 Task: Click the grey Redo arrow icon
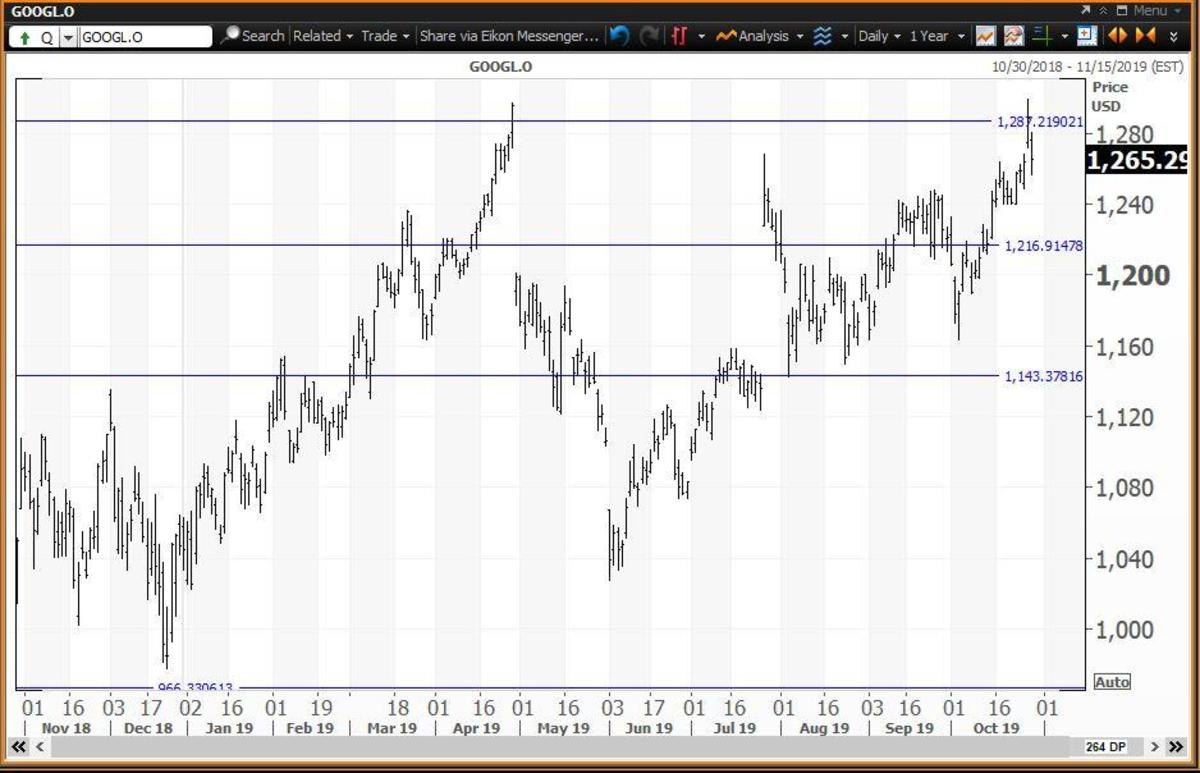point(650,36)
